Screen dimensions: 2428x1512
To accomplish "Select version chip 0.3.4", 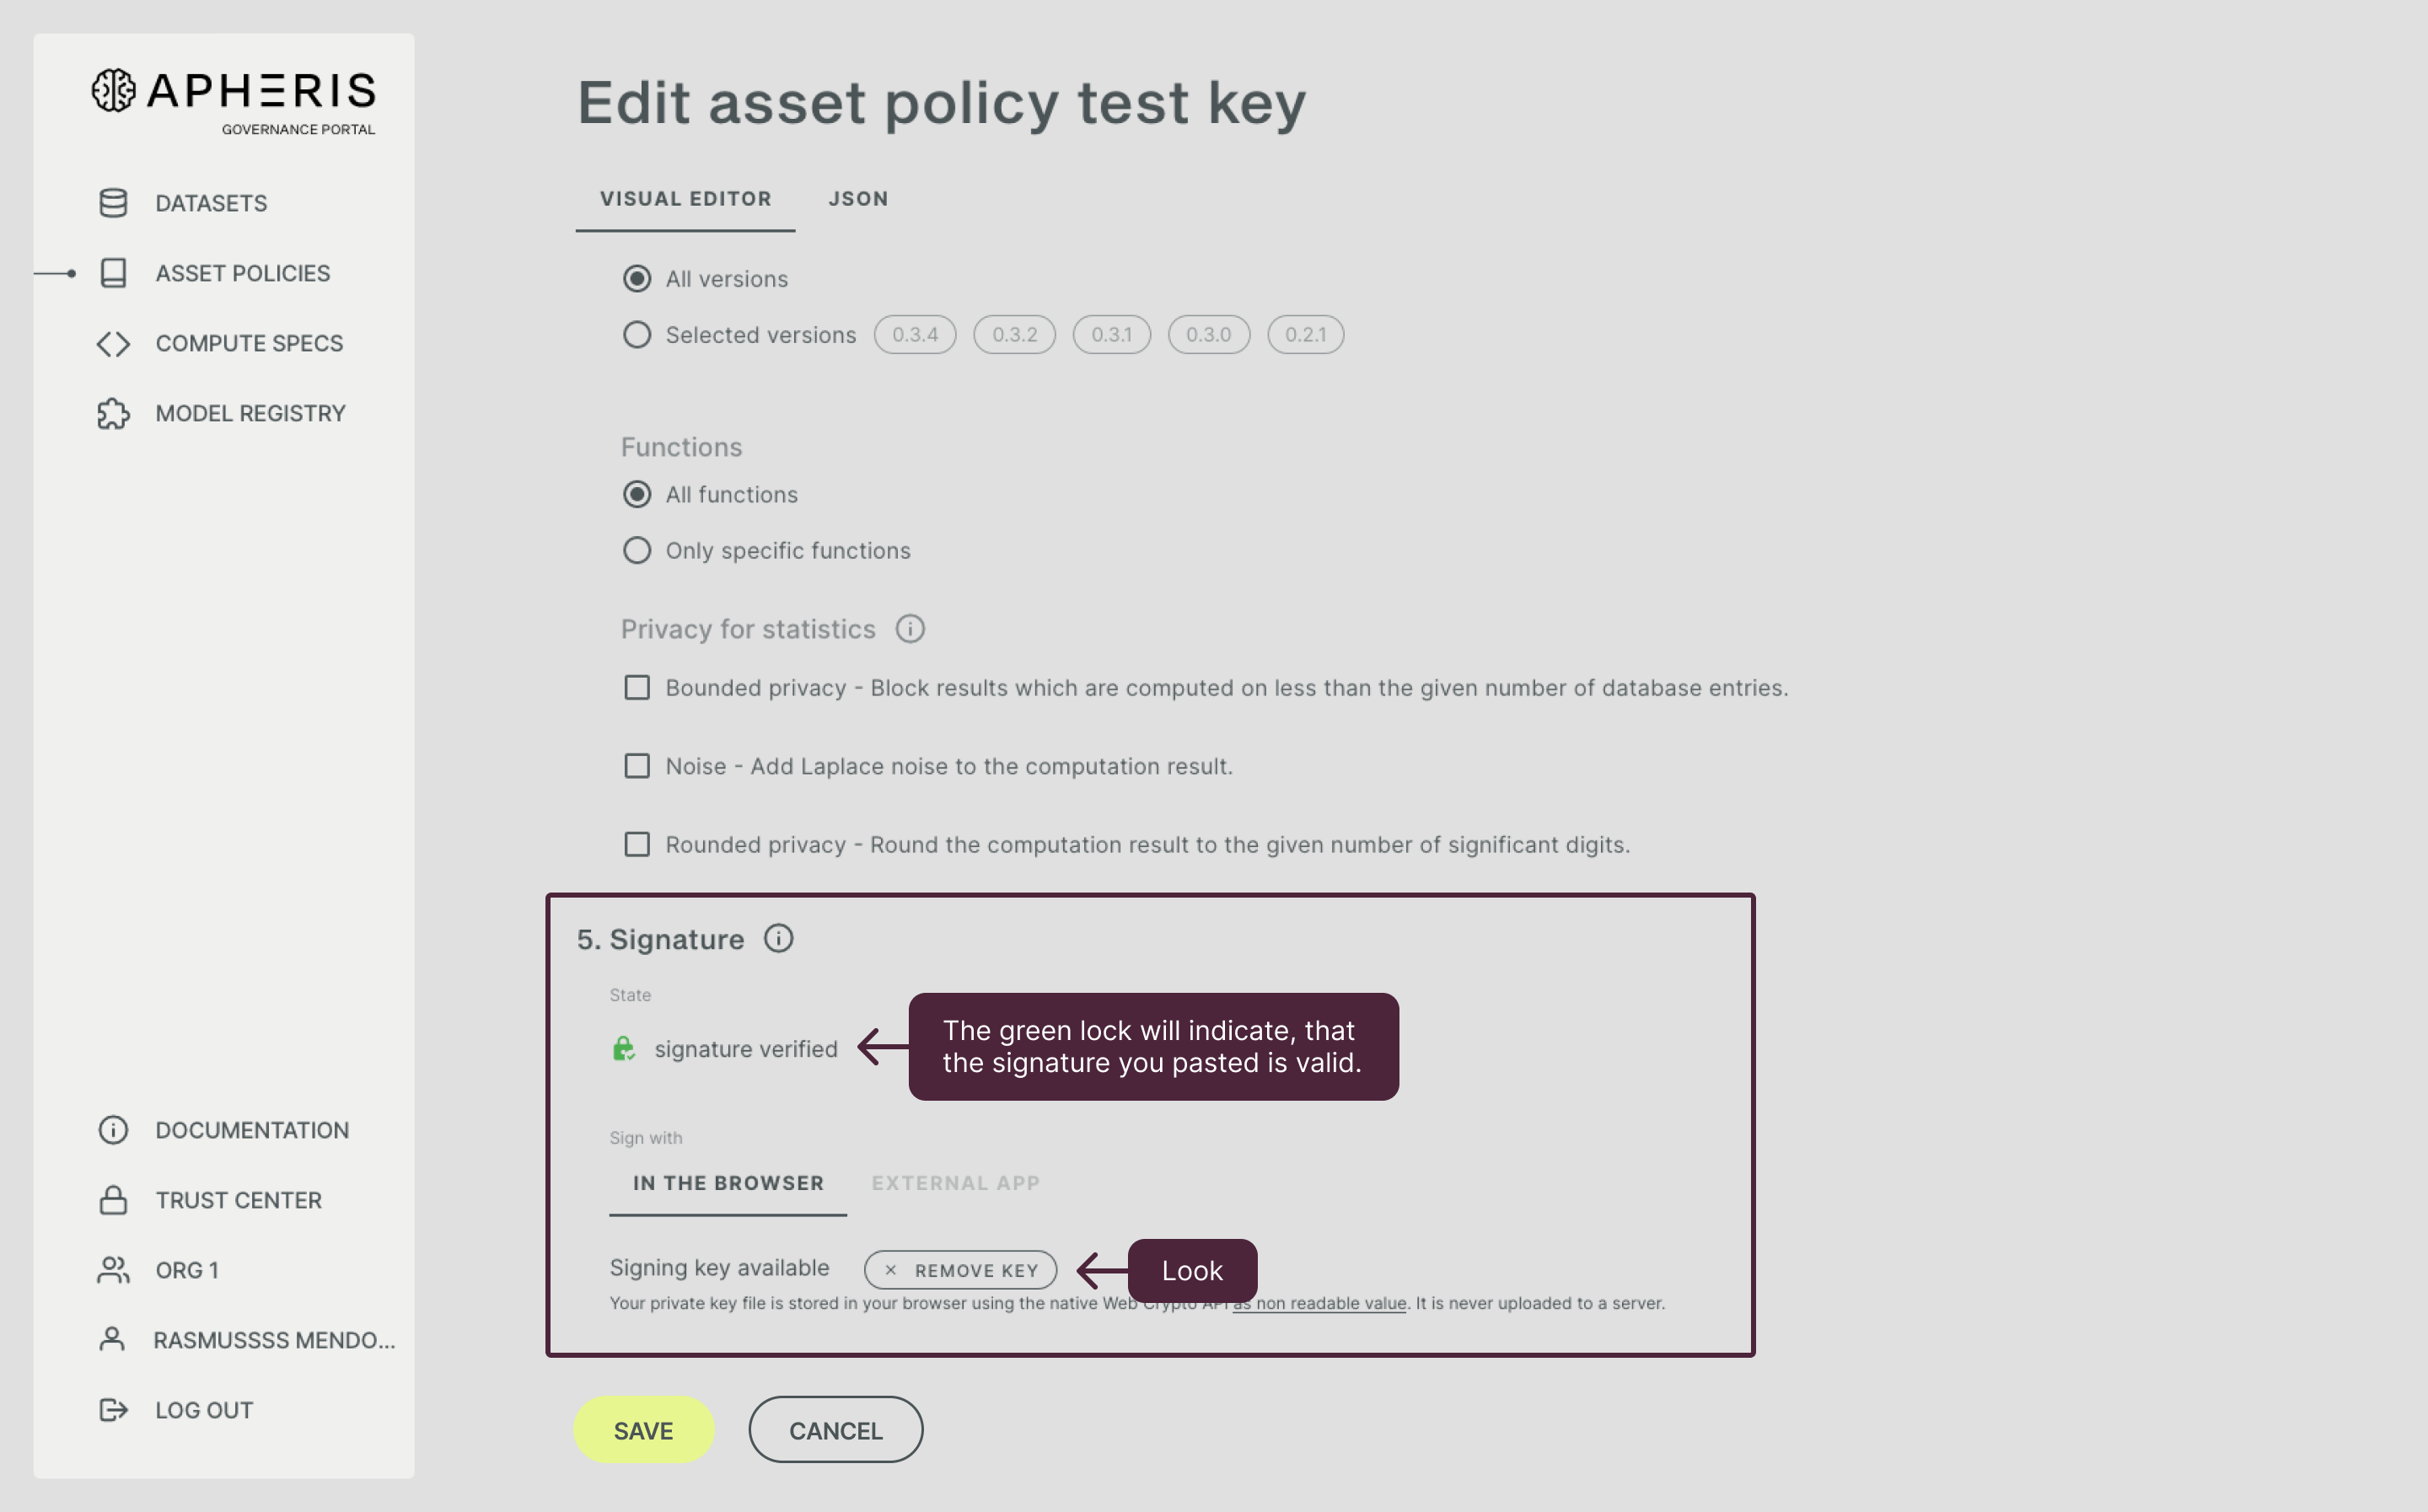I will click(915, 335).
